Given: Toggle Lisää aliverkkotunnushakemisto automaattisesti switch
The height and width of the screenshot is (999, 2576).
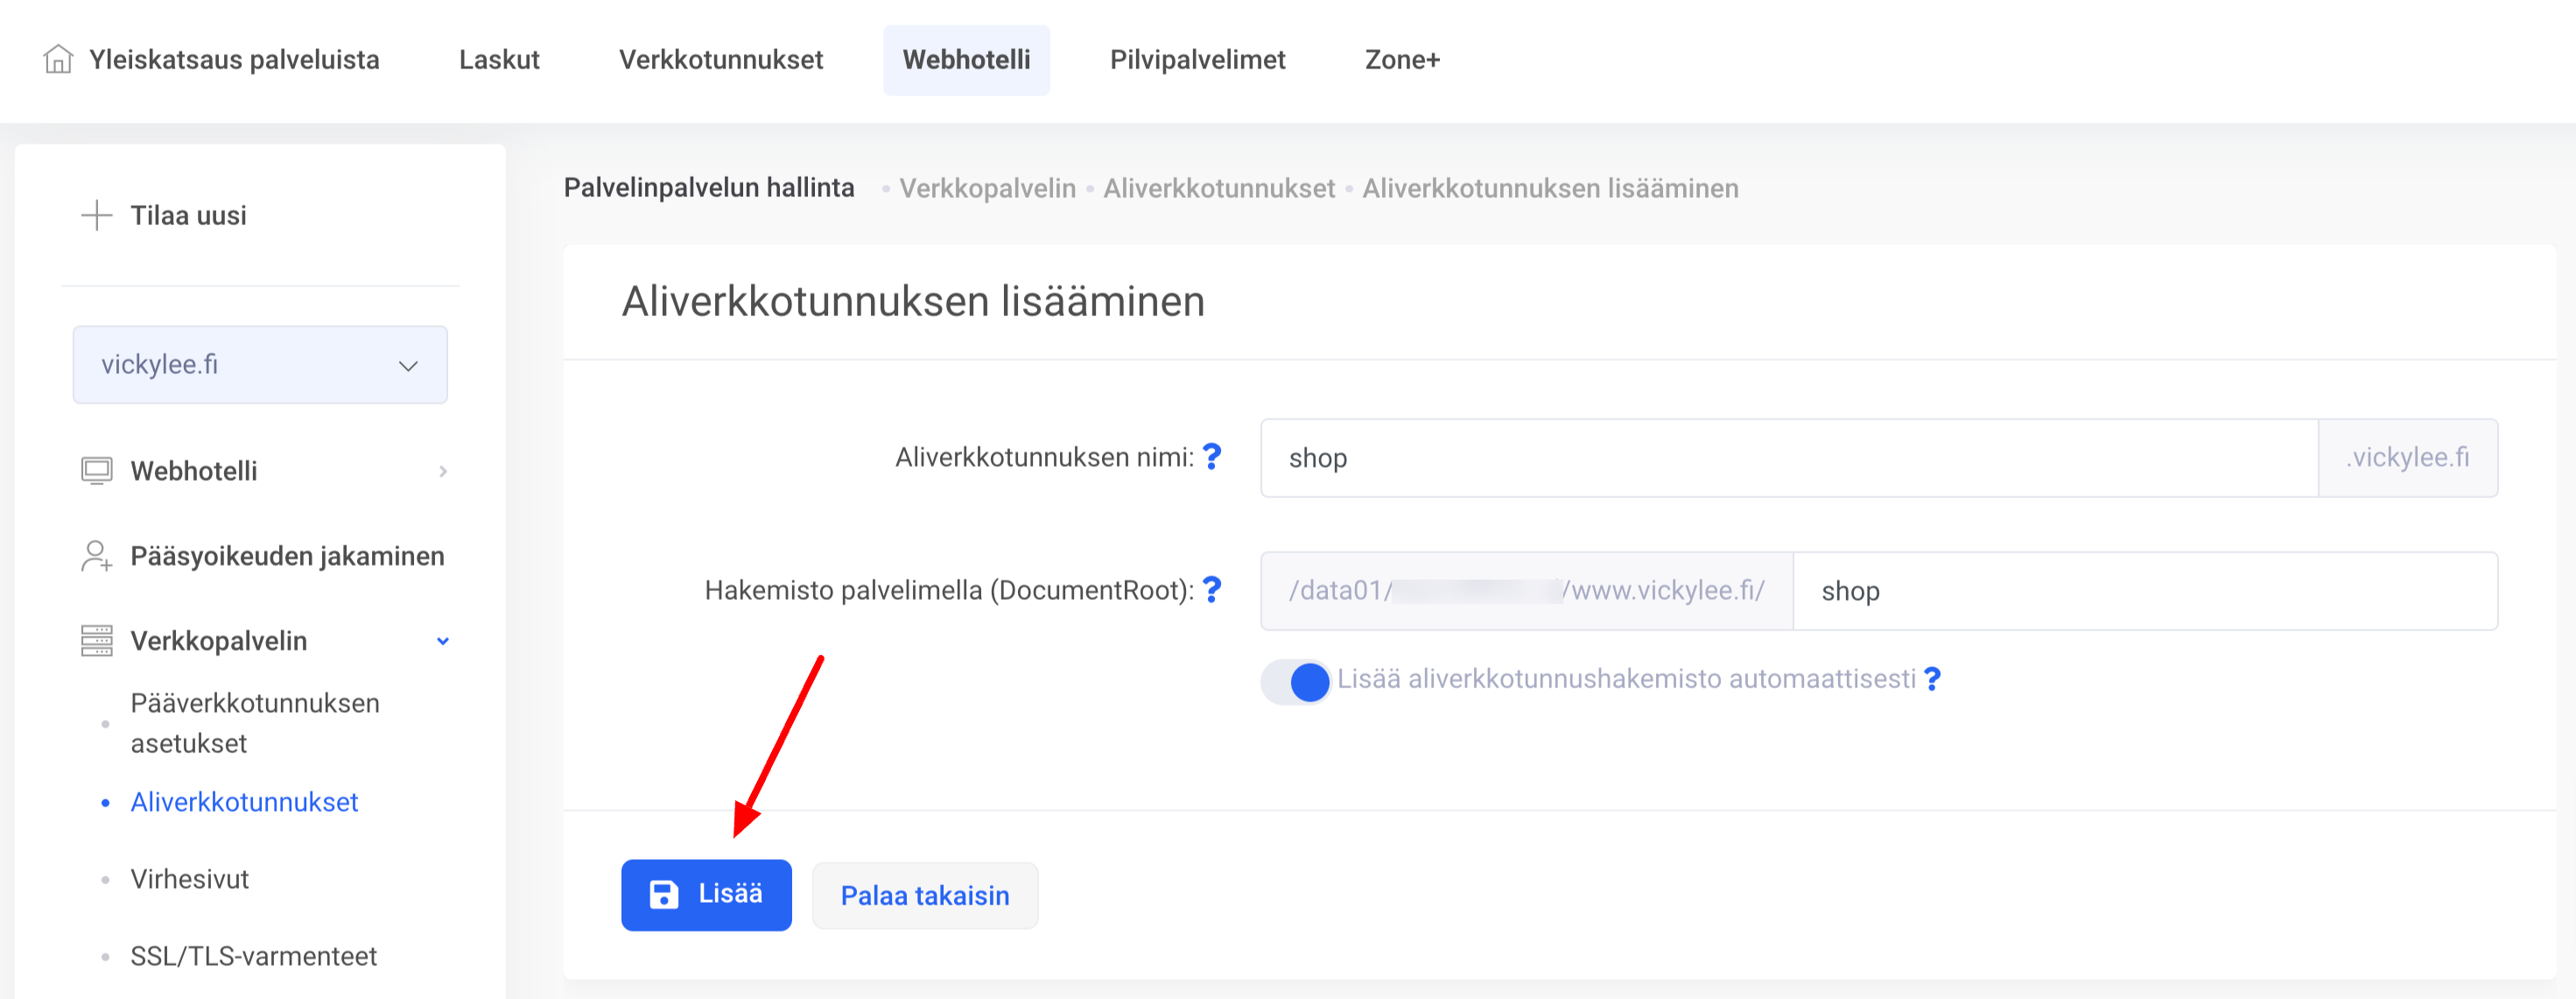Looking at the screenshot, I should (1296, 682).
